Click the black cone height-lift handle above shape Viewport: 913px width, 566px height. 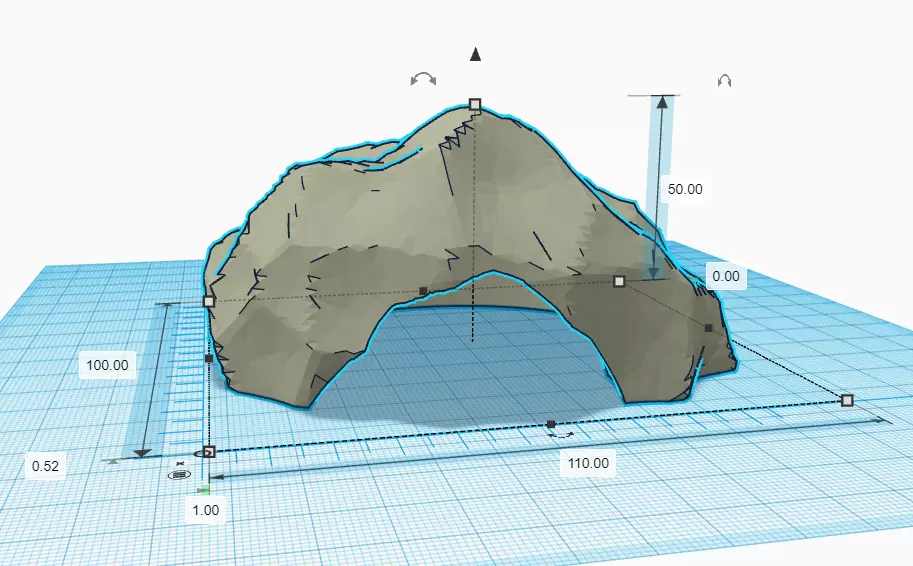coord(475,54)
